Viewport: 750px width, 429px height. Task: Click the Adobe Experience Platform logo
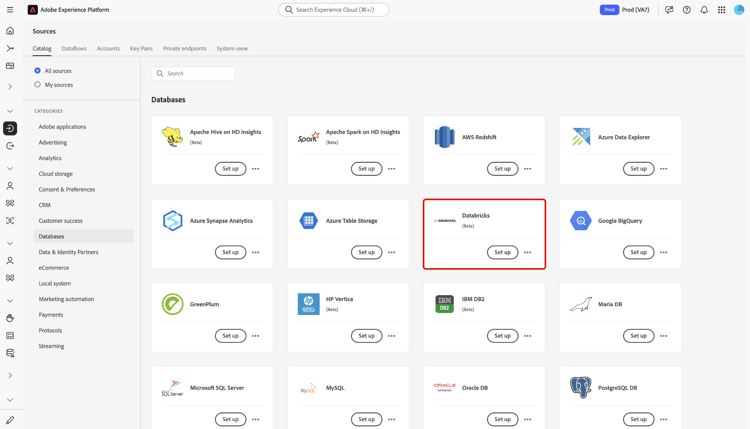[x=33, y=10]
